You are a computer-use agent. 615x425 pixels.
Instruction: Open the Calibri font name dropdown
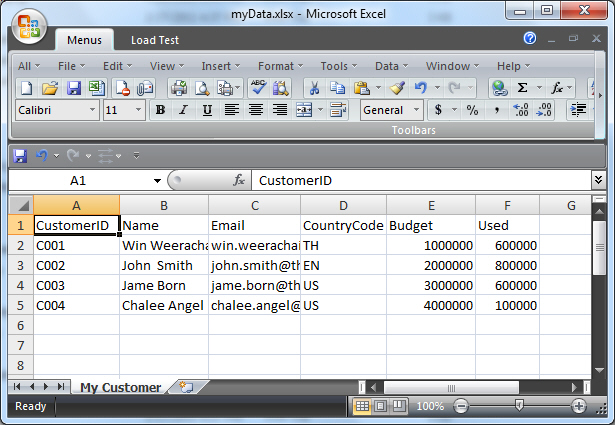(x=93, y=110)
